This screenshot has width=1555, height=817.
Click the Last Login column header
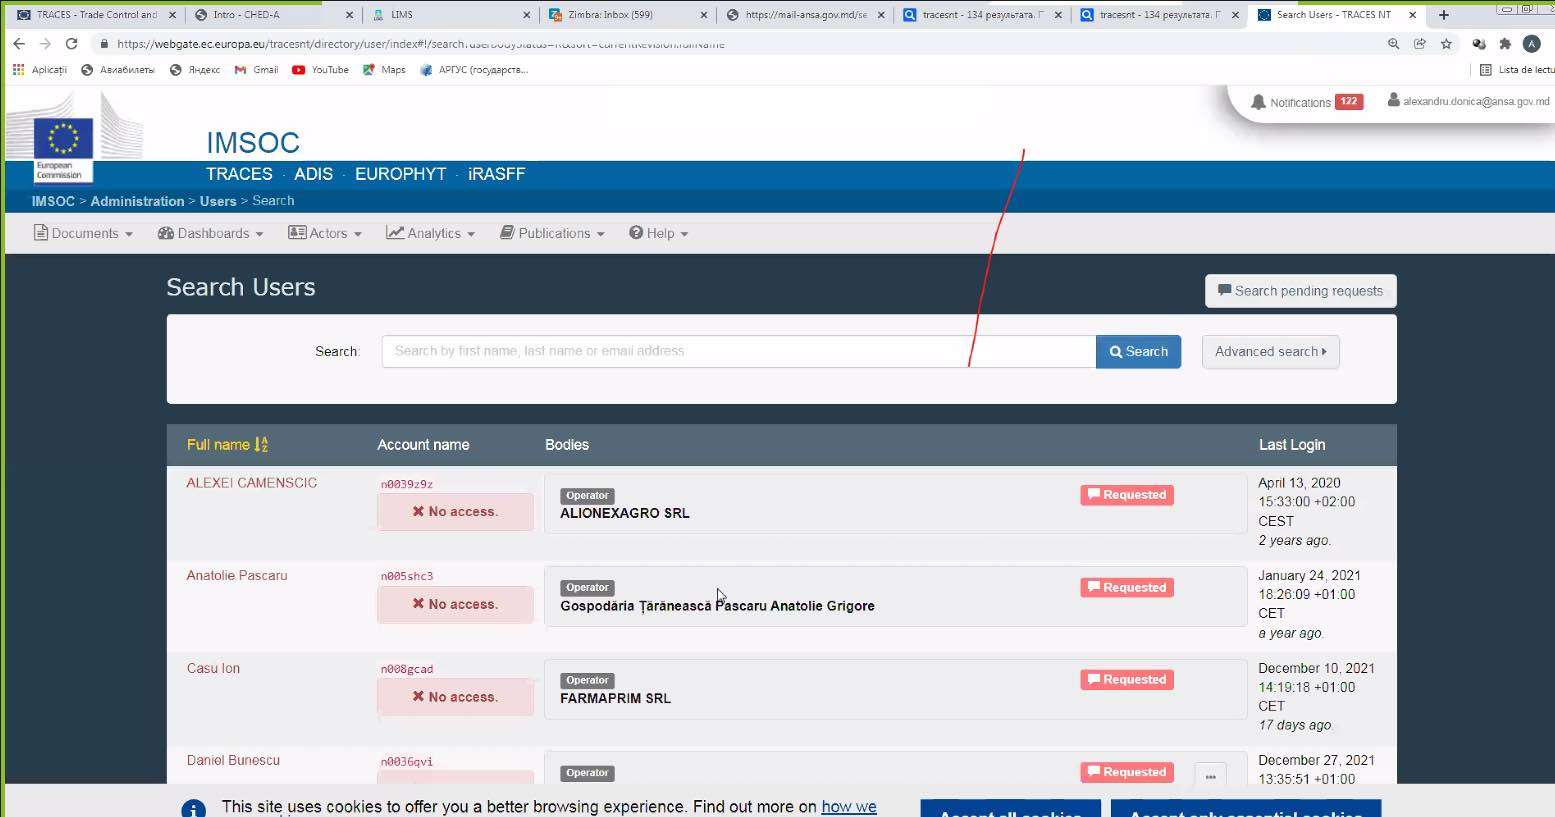pyautogui.click(x=1291, y=445)
